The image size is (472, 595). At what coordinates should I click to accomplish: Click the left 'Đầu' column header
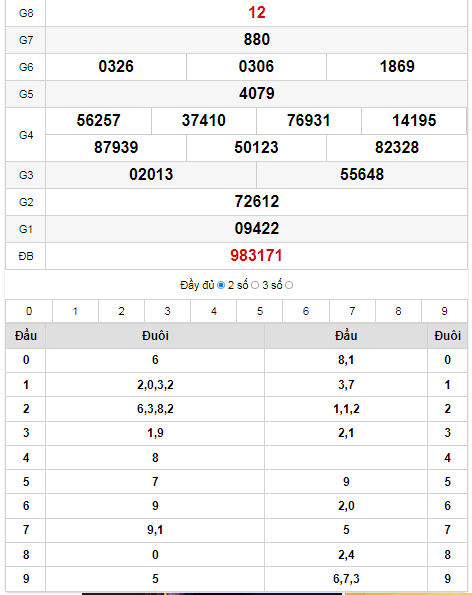click(x=26, y=335)
